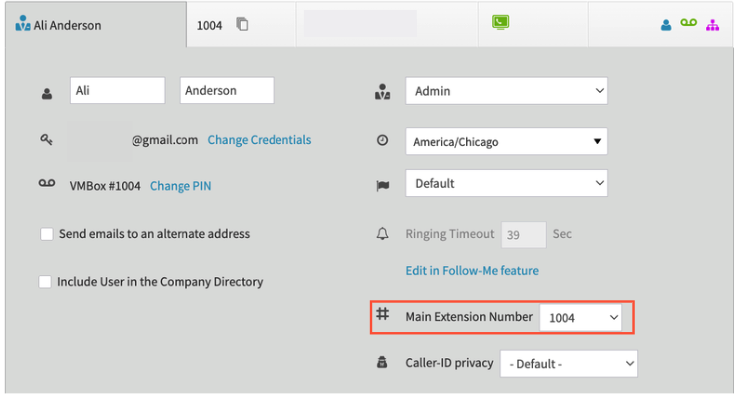Click the flag icon beside Default
The width and height of the screenshot is (741, 396).
(x=383, y=186)
